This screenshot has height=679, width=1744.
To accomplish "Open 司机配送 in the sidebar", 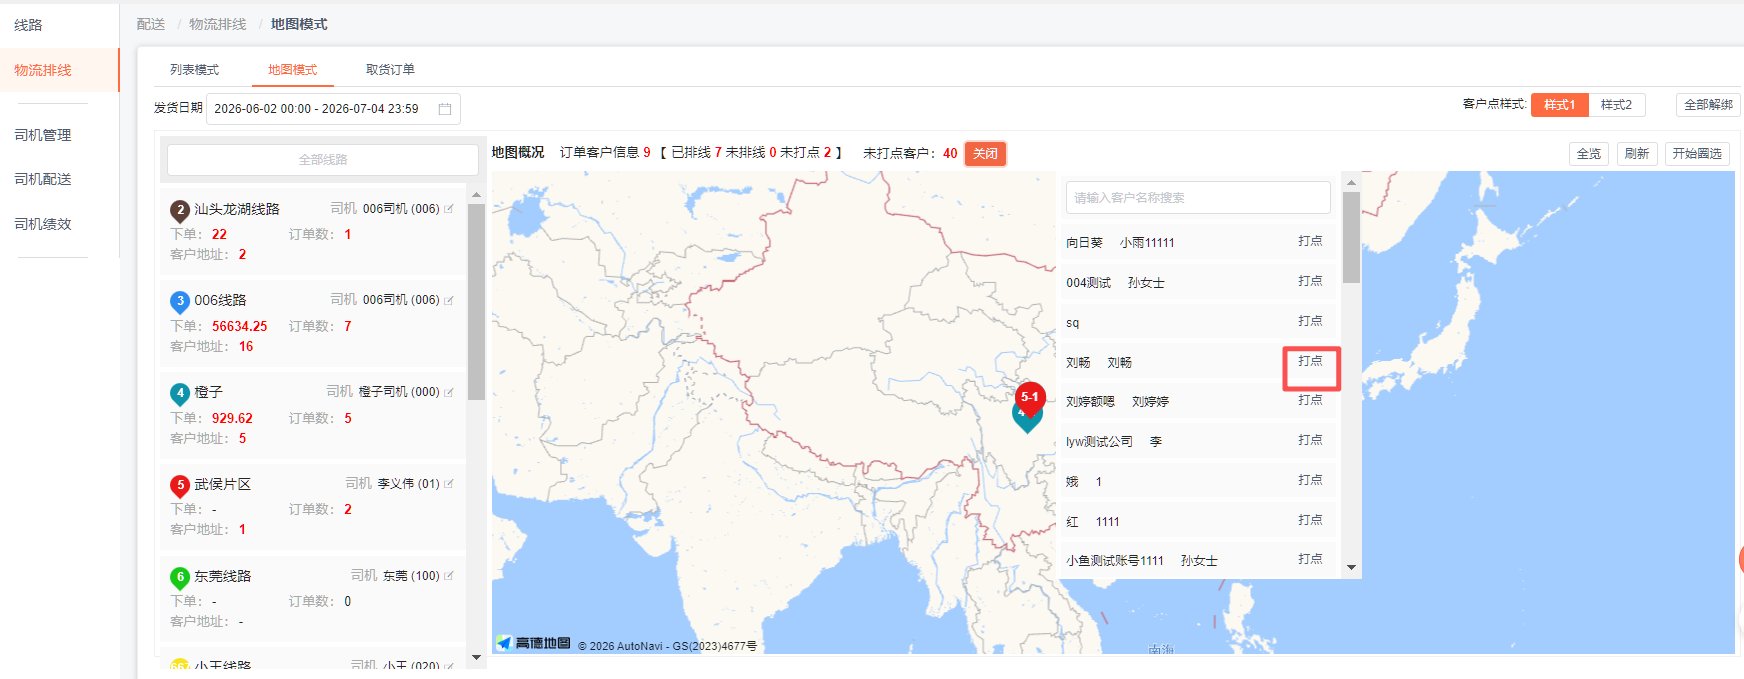I will pos(43,179).
